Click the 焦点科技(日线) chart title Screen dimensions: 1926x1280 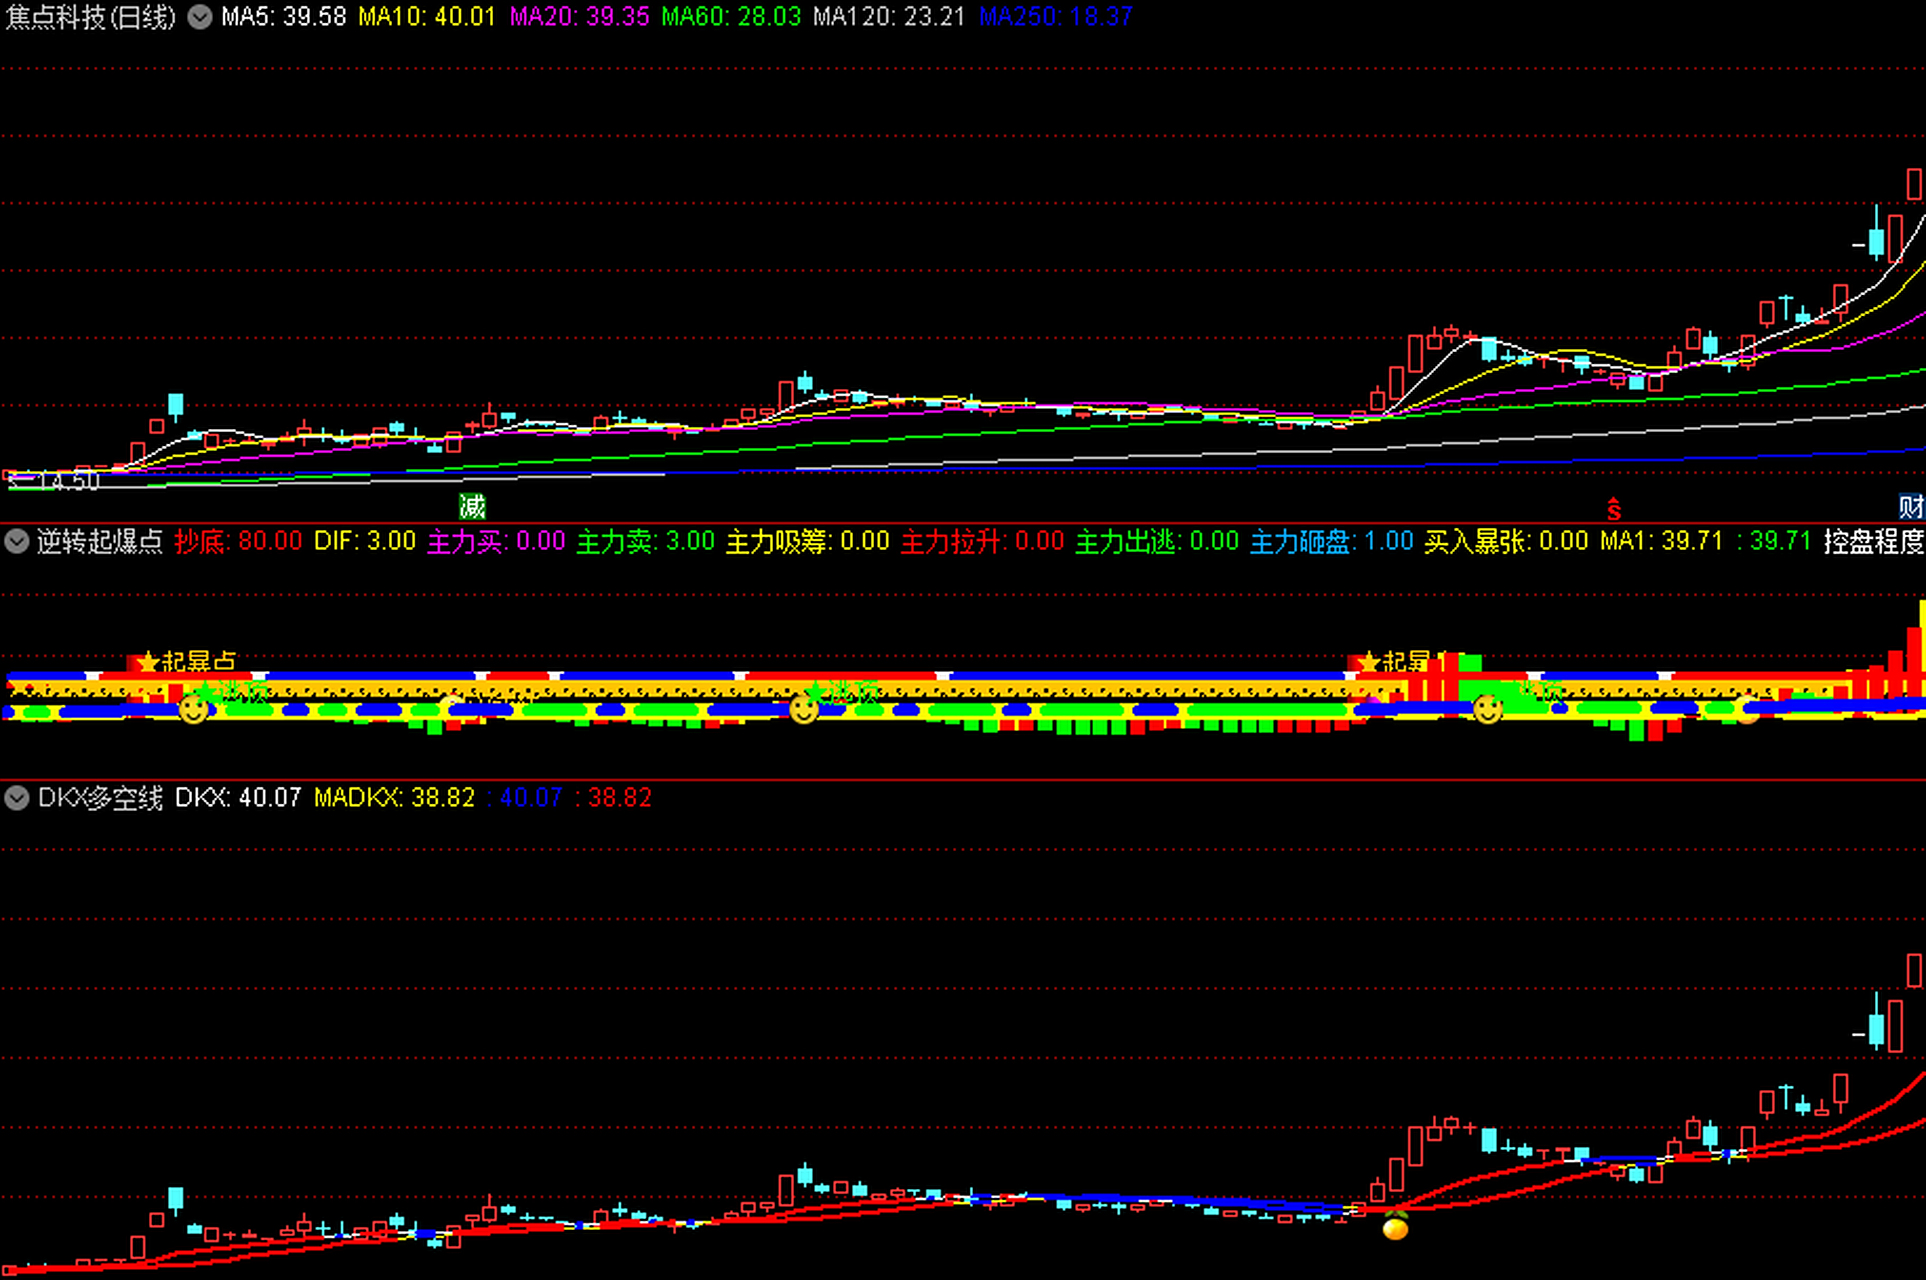91,17
